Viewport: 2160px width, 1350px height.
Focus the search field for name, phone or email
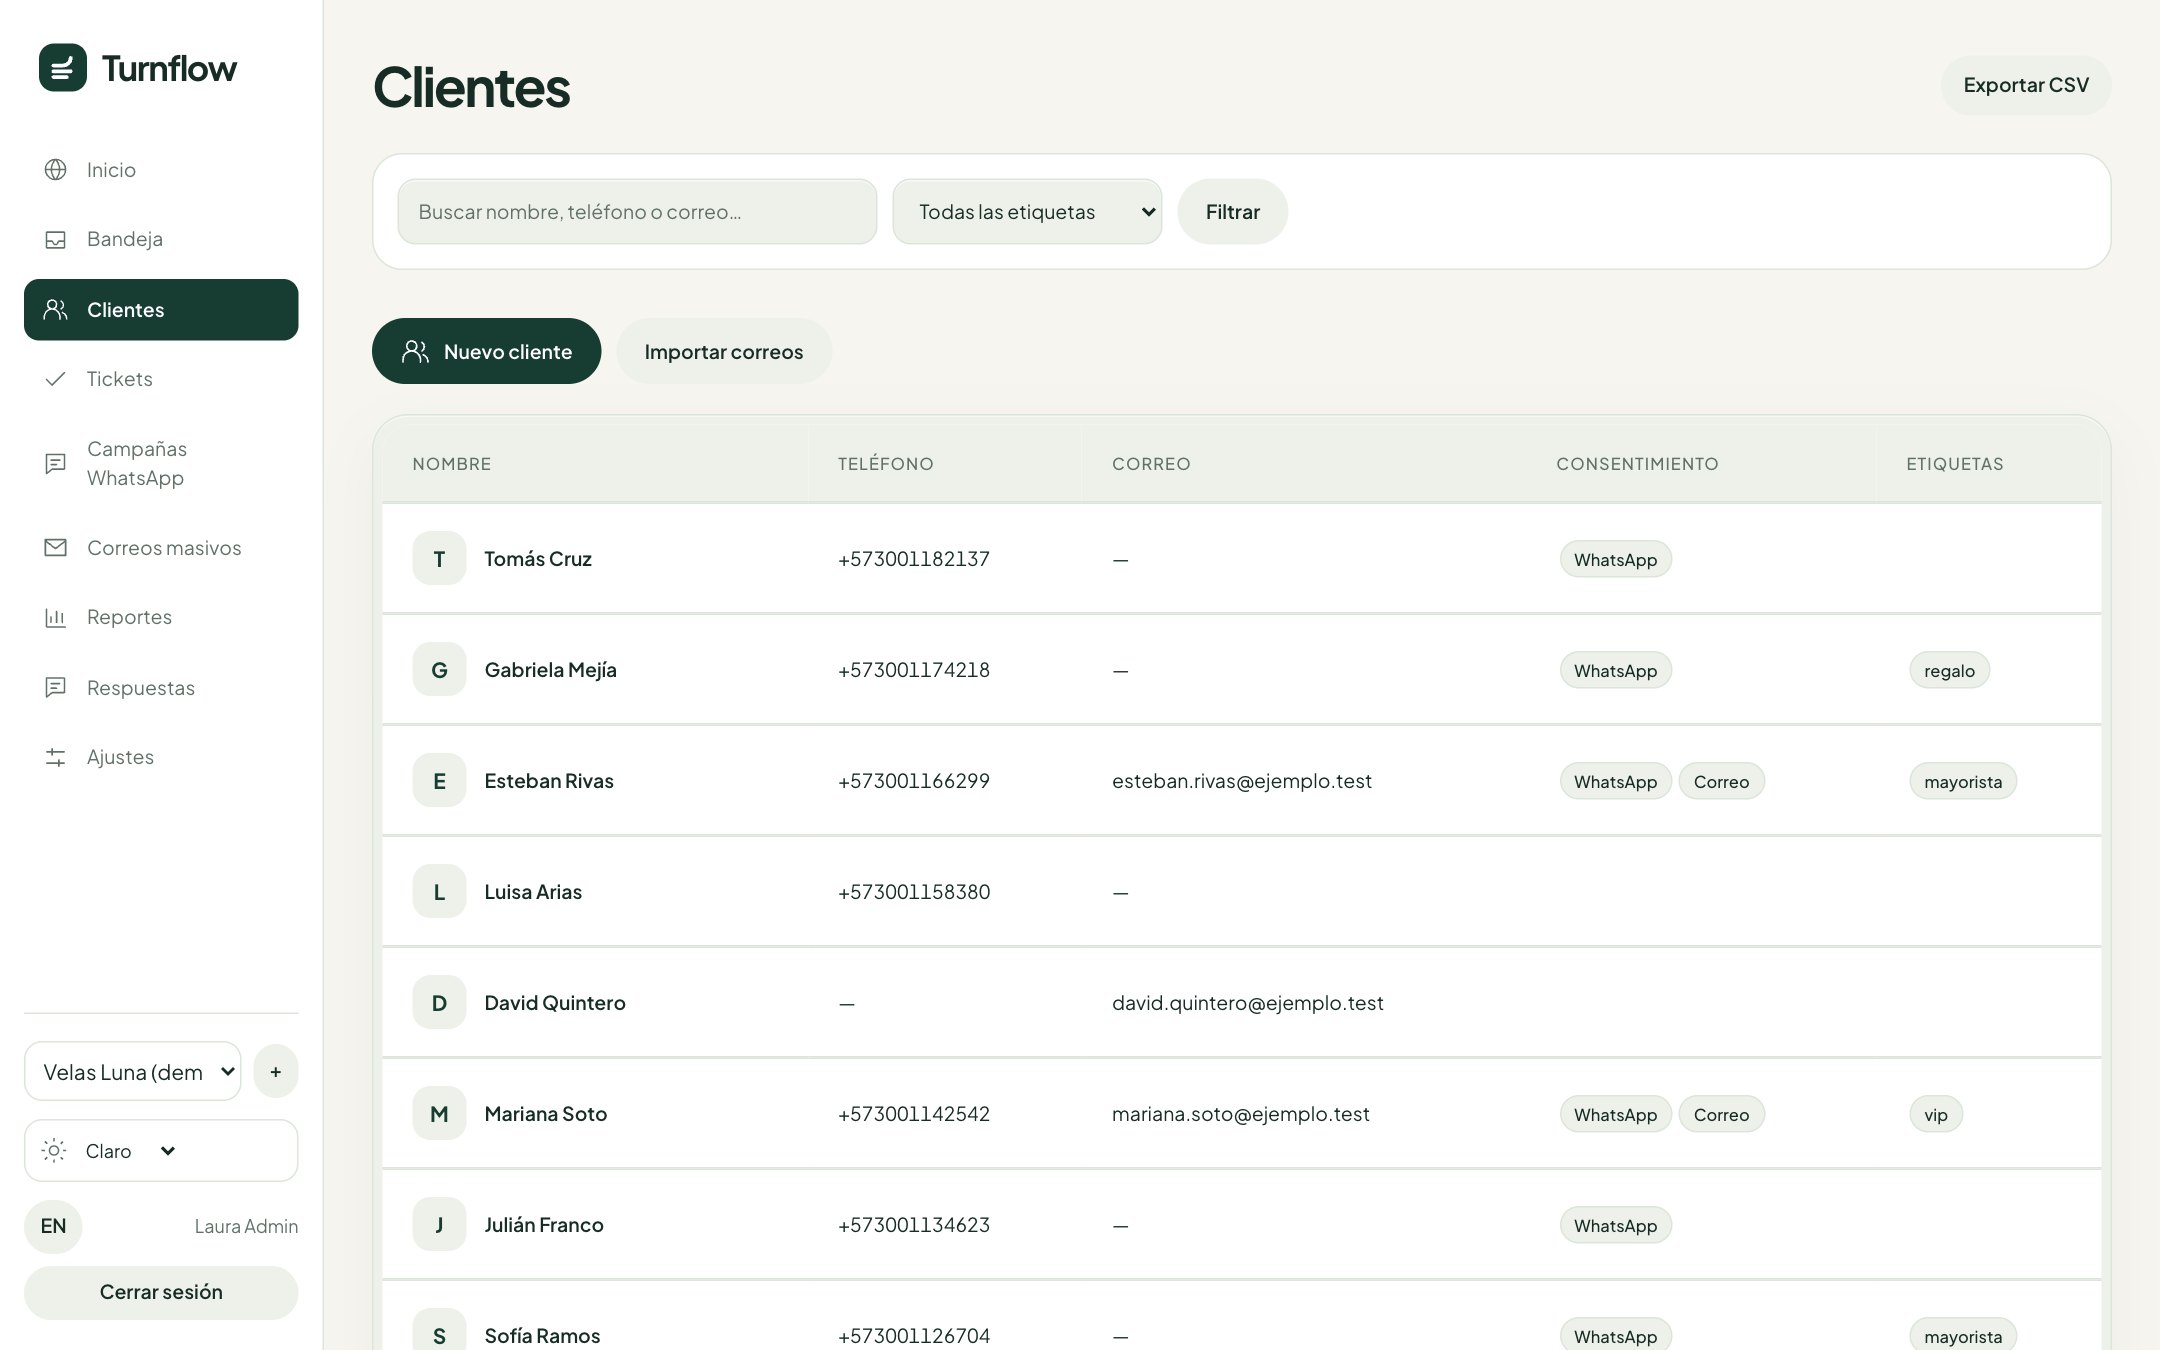pyautogui.click(x=637, y=212)
